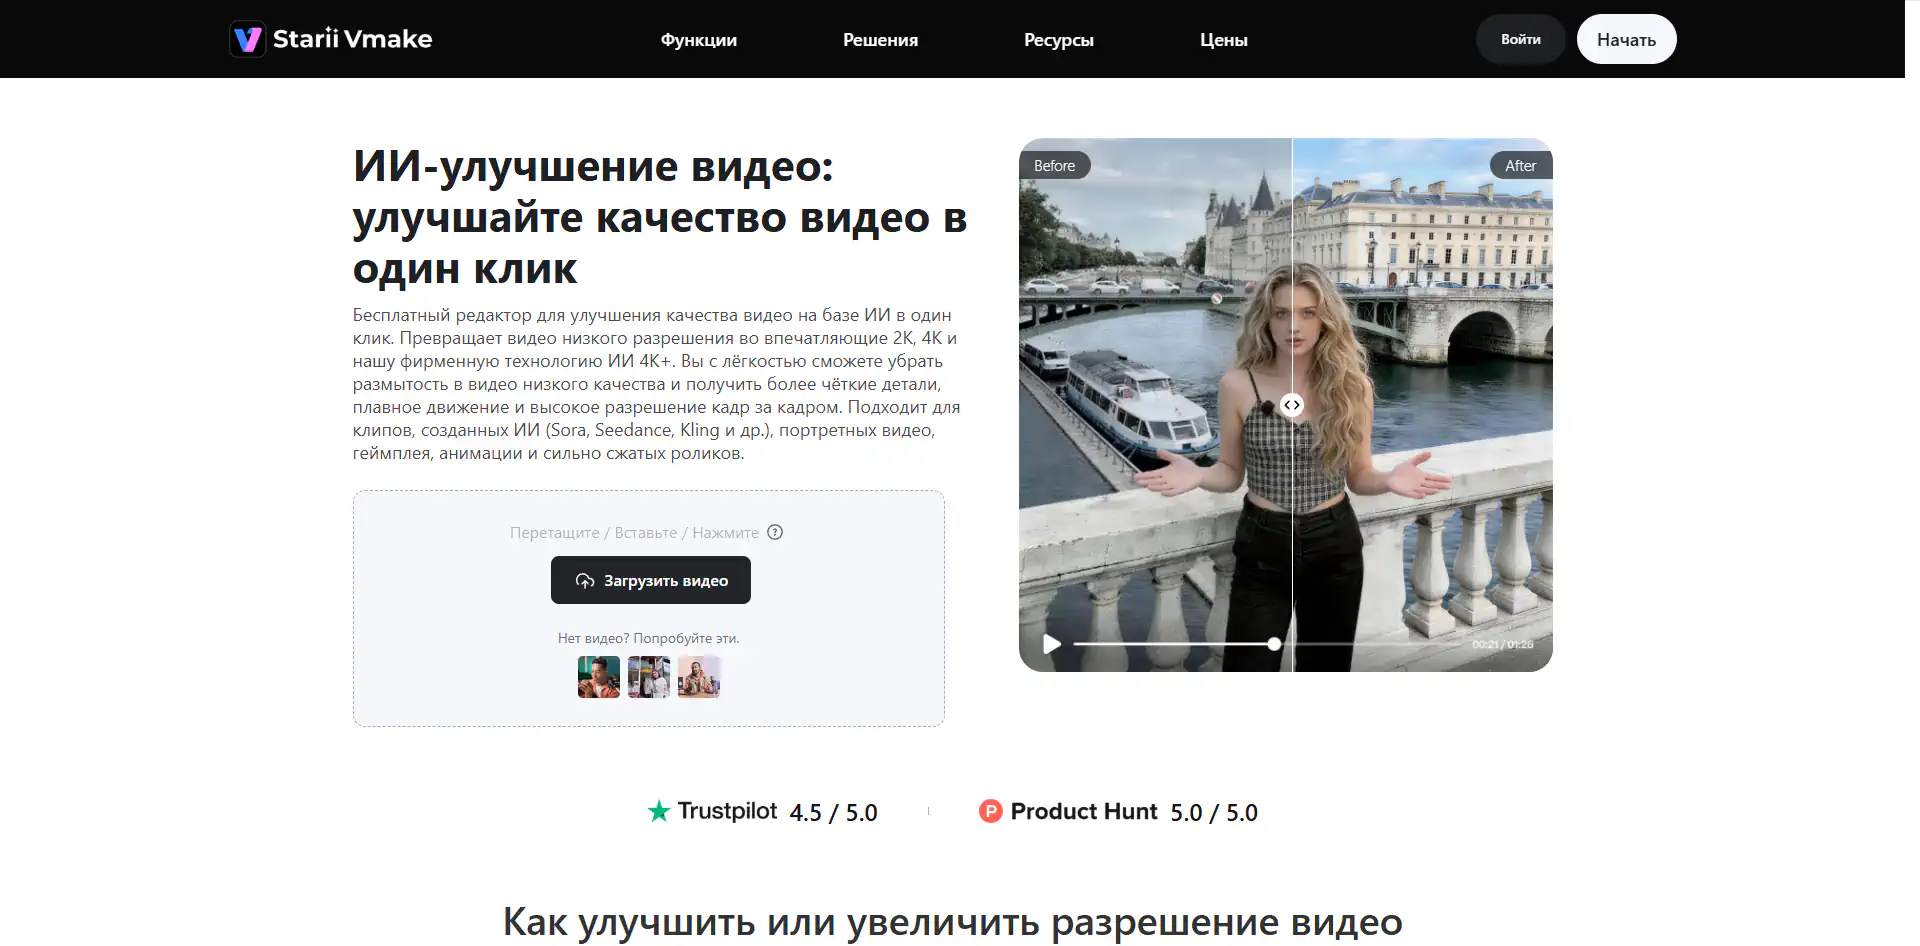Click the Product Hunt logo icon
Image resolution: width=1920 pixels, height=946 pixels.
tap(990, 811)
